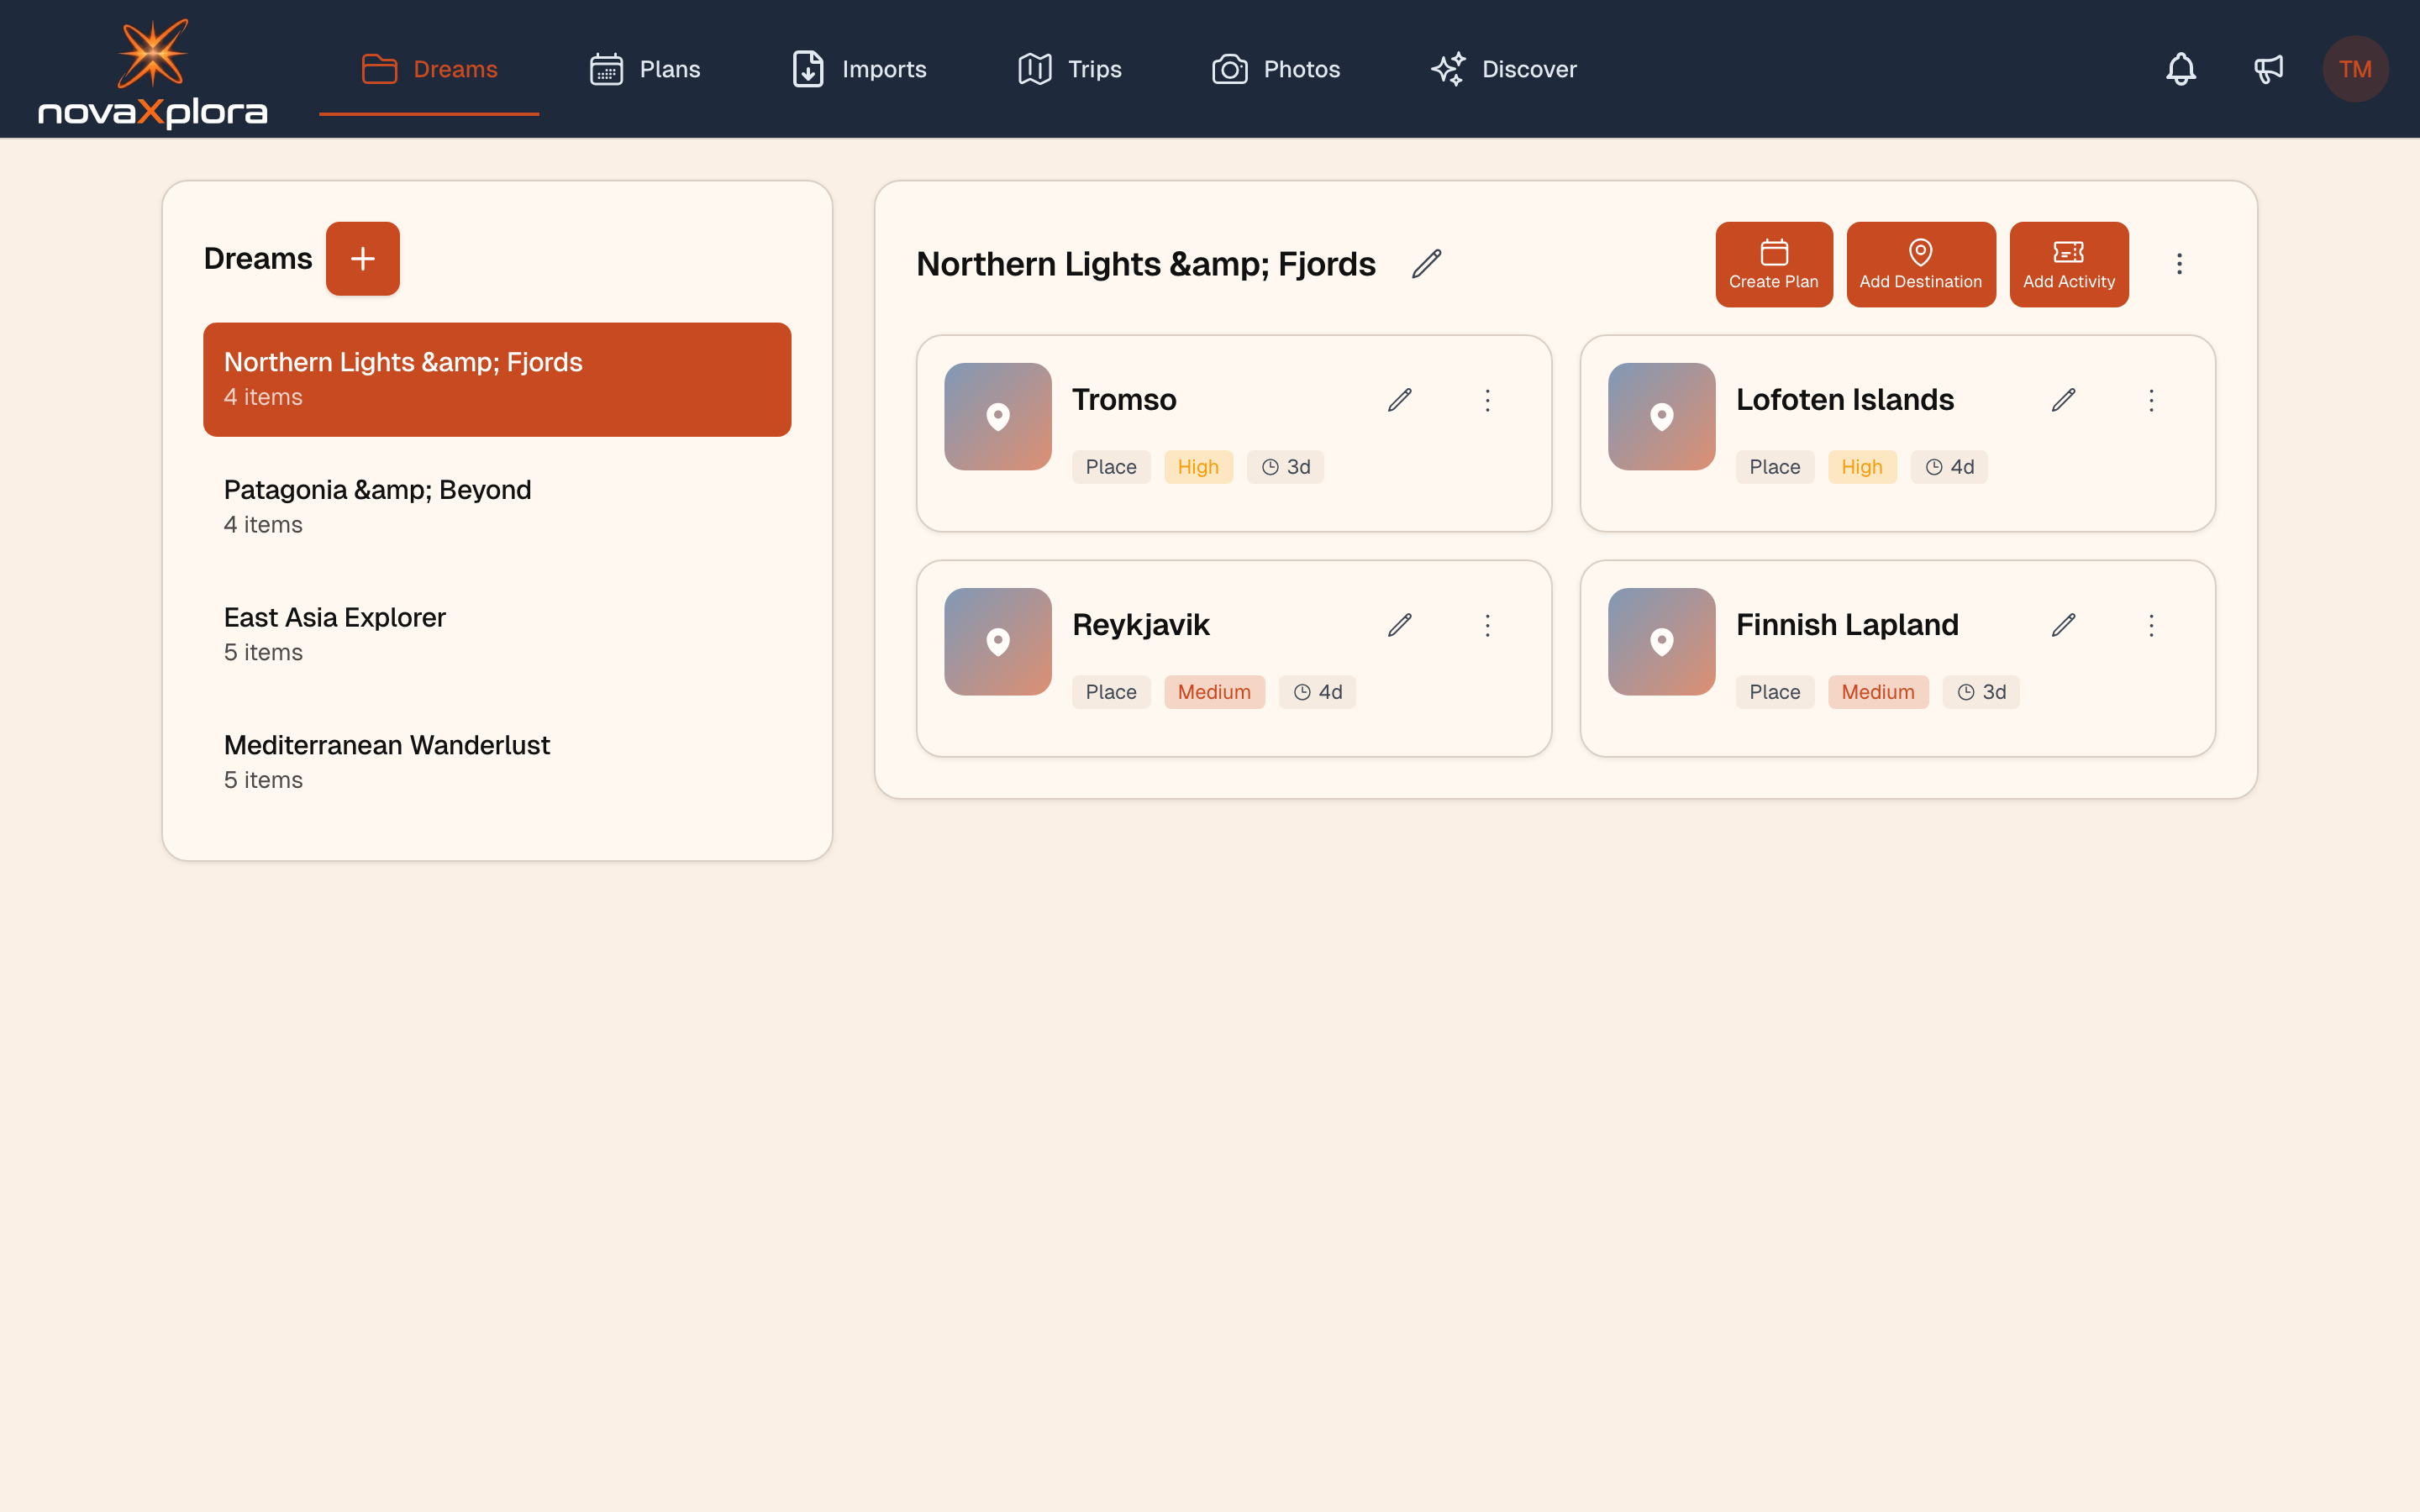Screen dimensions: 2420x1512
Task: Switch to the Plans tab
Action: pos(645,69)
